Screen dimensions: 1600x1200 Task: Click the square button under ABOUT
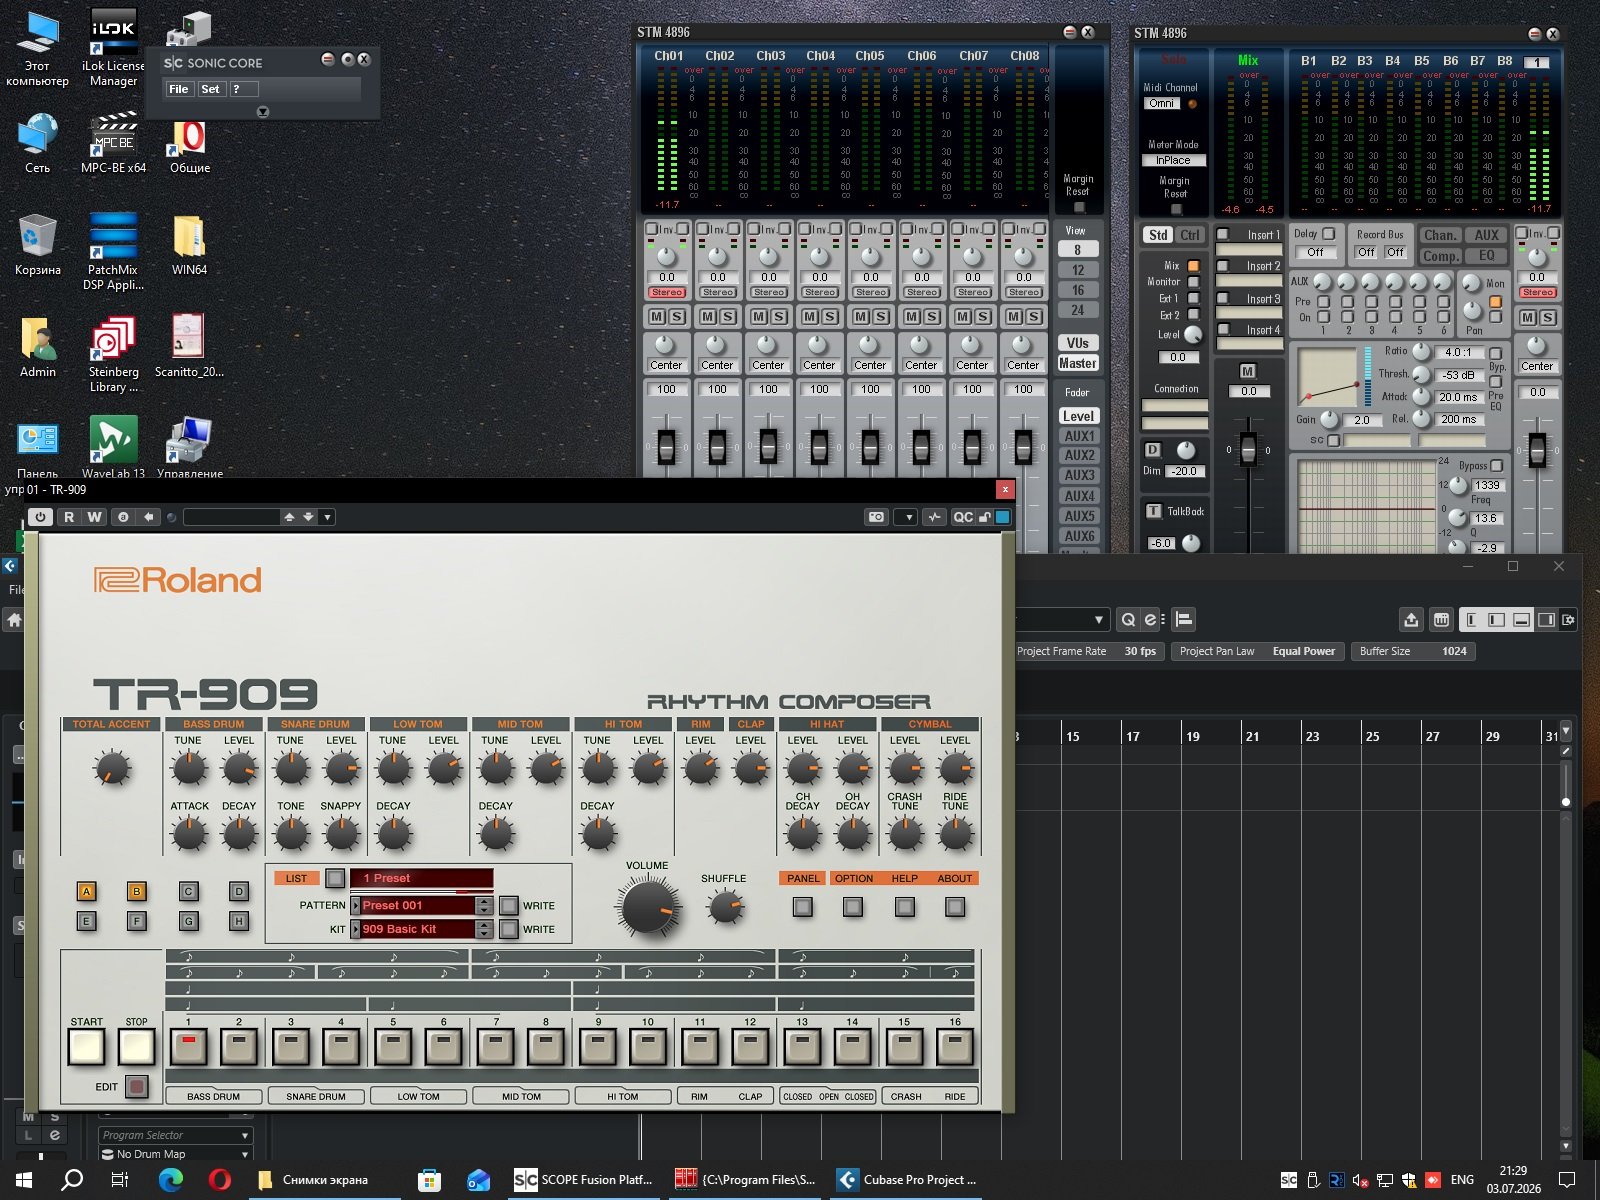(955, 907)
